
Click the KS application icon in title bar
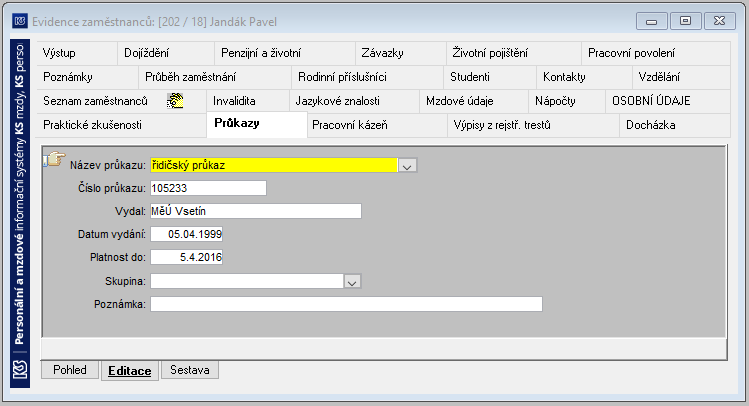coord(20,21)
